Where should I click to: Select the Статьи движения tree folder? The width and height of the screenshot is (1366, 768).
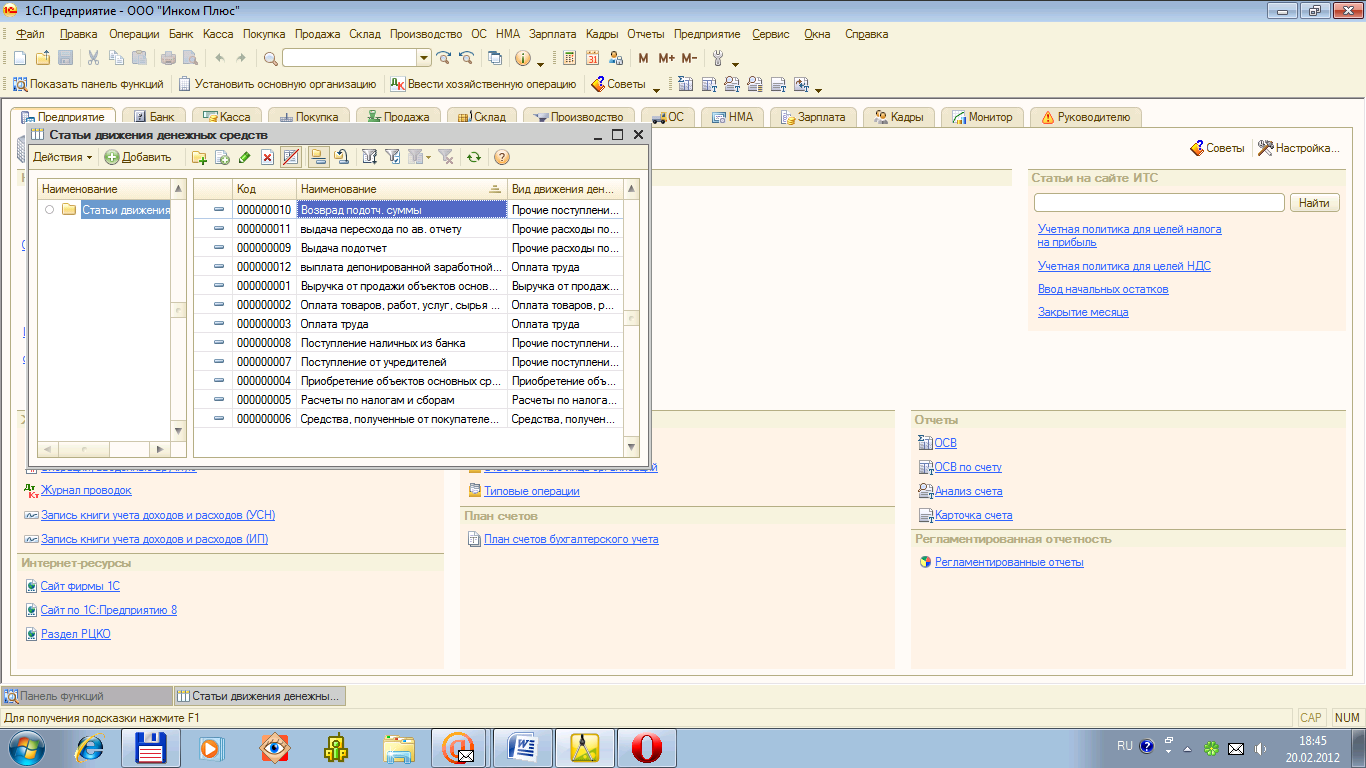click(x=126, y=209)
